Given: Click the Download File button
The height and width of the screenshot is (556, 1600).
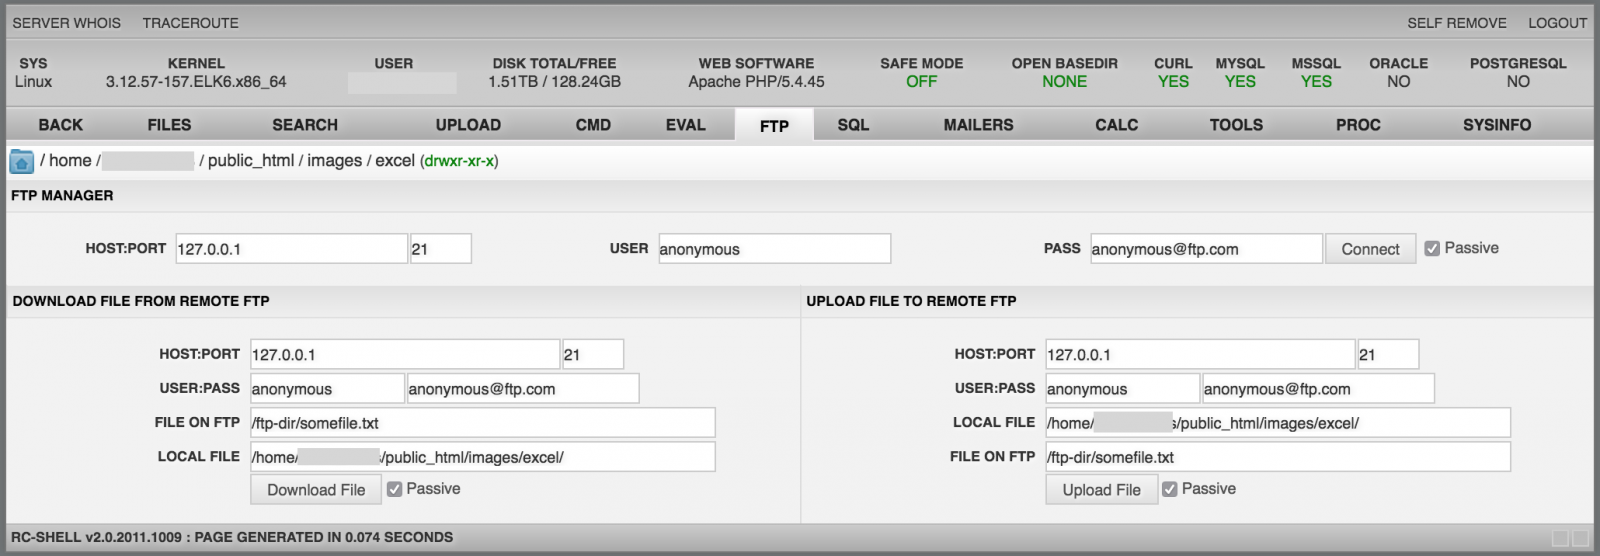Looking at the screenshot, I should [x=316, y=490].
